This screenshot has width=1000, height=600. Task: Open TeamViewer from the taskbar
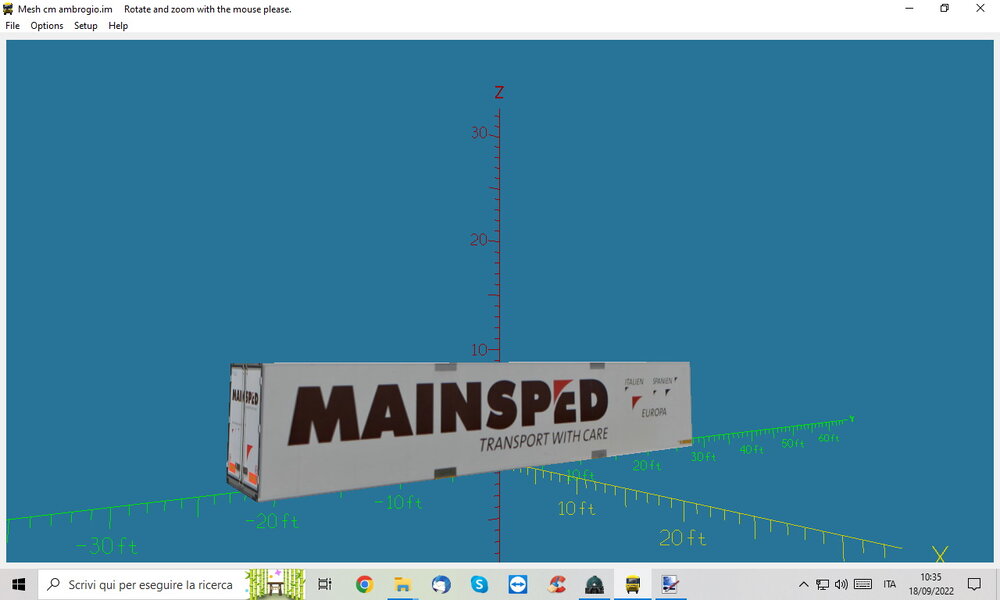click(517, 584)
